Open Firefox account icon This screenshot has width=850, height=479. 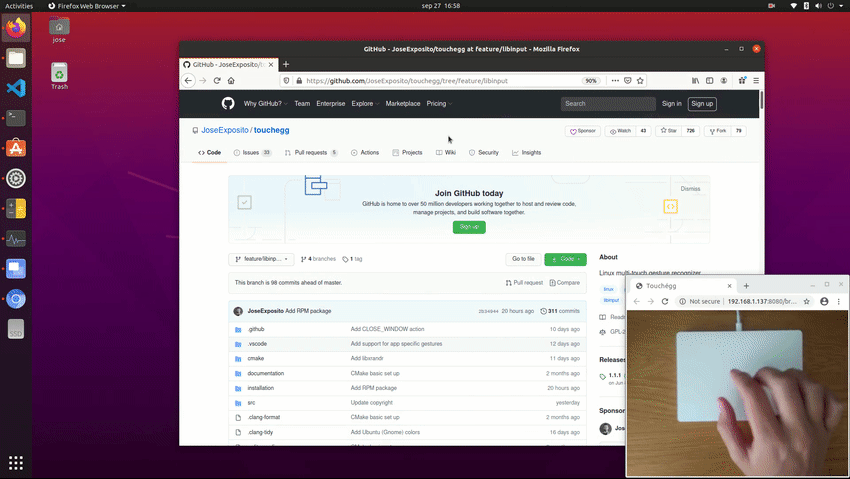point(724,81)
